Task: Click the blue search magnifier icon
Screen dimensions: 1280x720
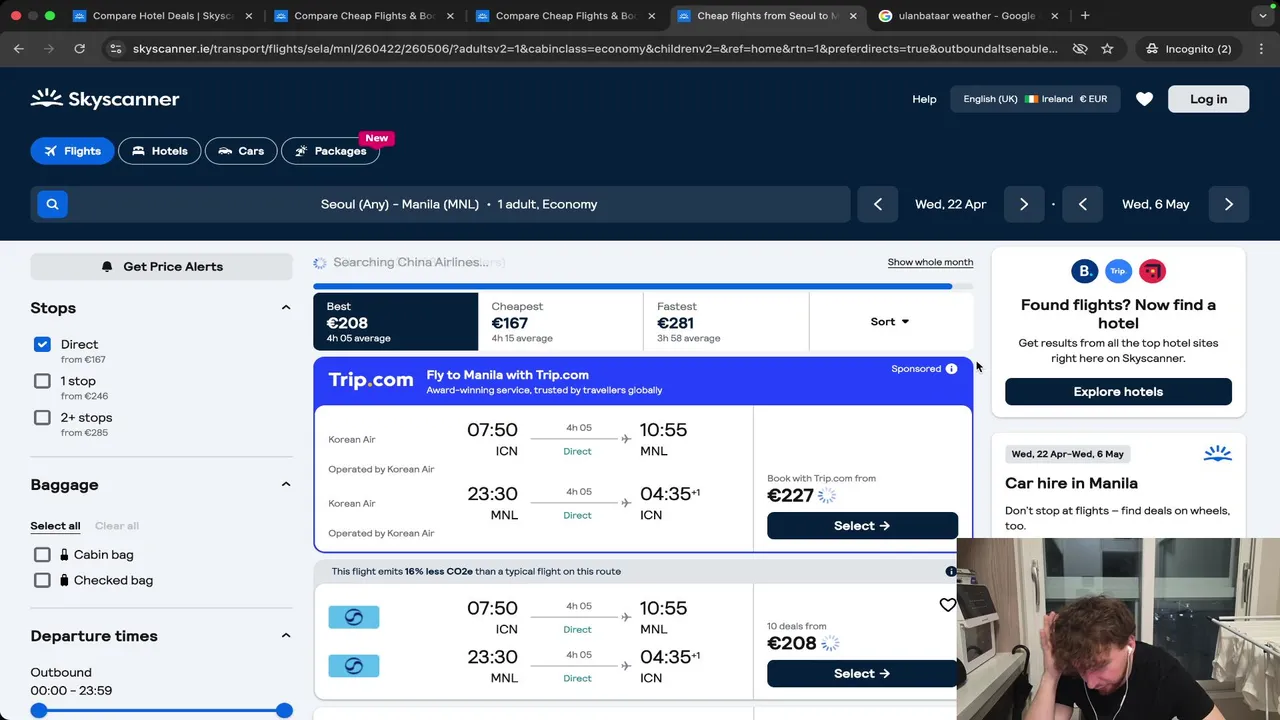Action: [52, 204]
